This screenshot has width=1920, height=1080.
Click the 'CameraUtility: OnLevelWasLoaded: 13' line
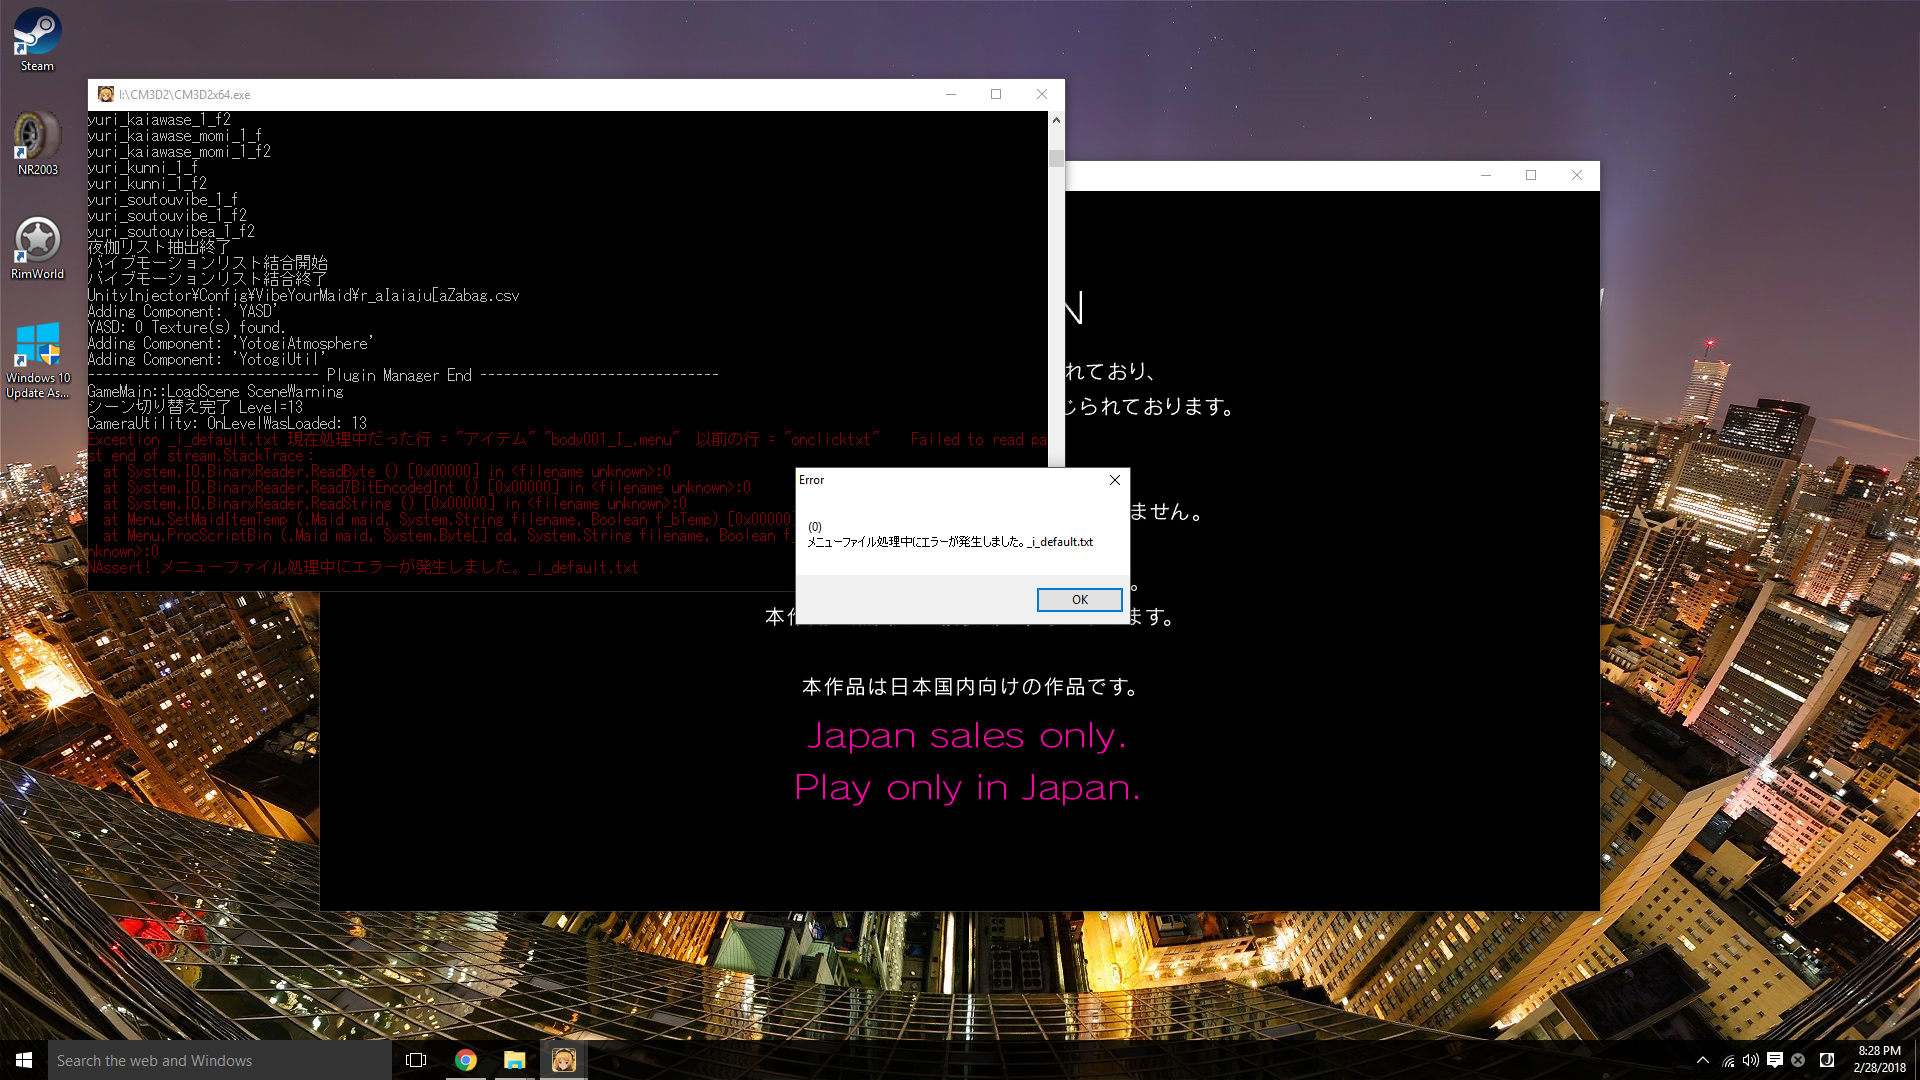(227, 423)
